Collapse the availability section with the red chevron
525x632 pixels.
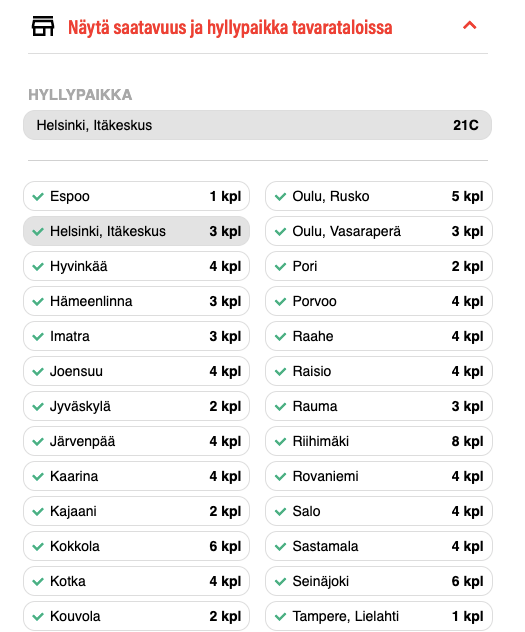point(469,26)
